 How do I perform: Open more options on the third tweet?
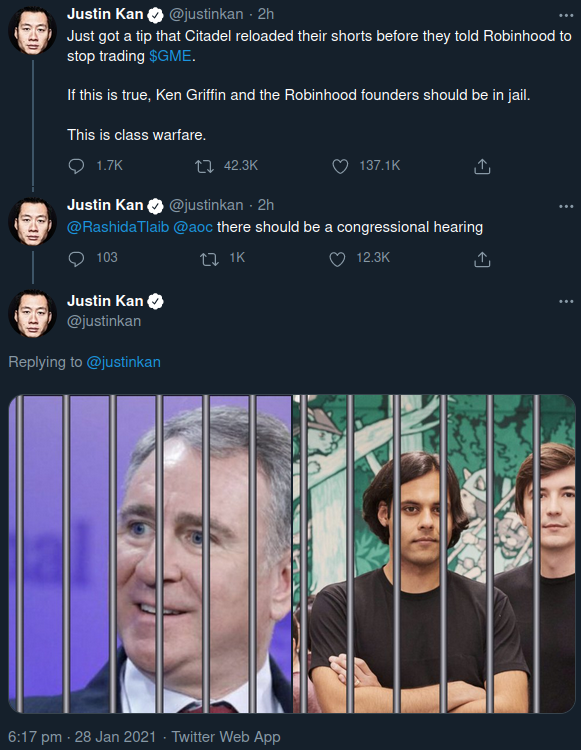point(566,301)
